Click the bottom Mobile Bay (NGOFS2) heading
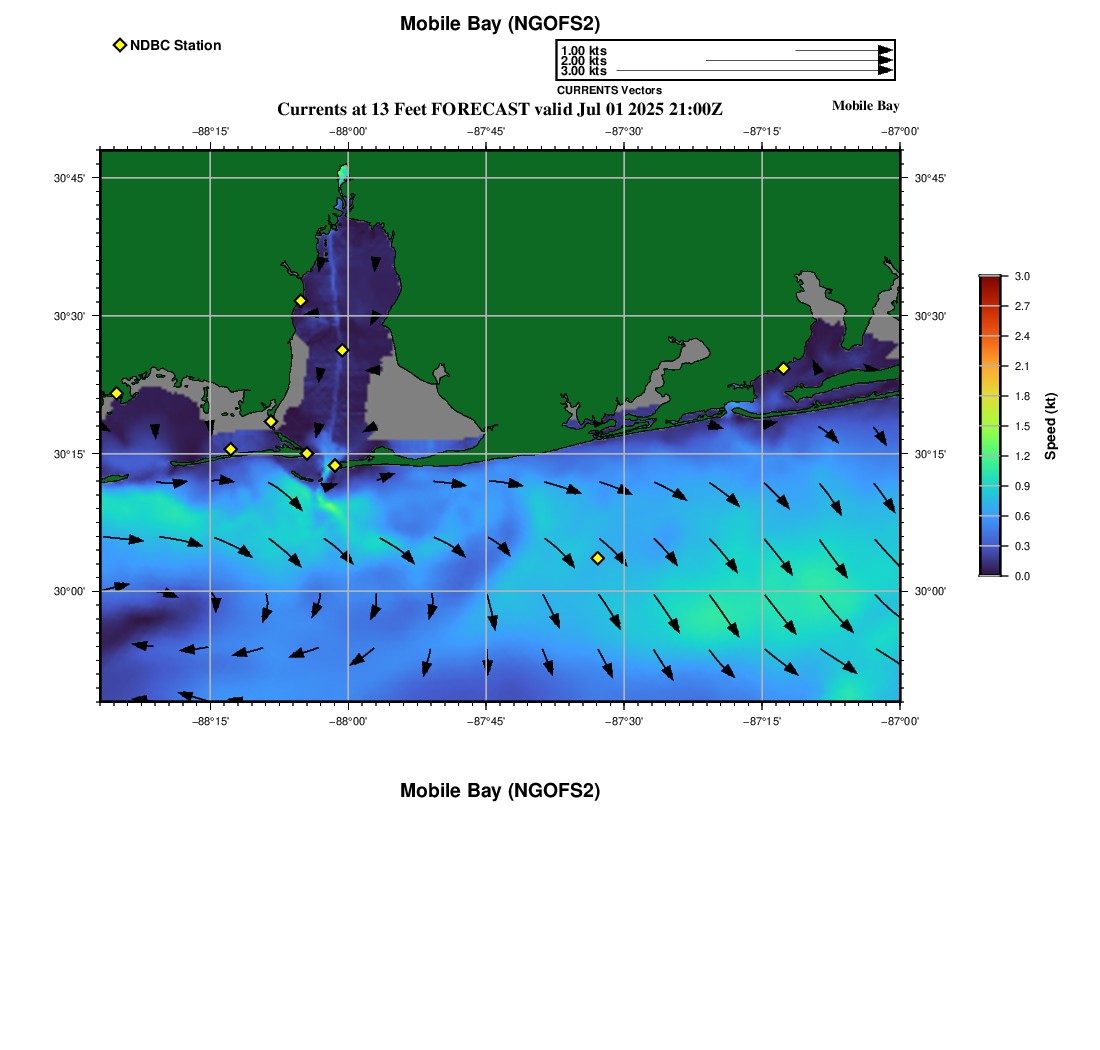Viewport: 1100px width, 1050px height. pos(500,790)
